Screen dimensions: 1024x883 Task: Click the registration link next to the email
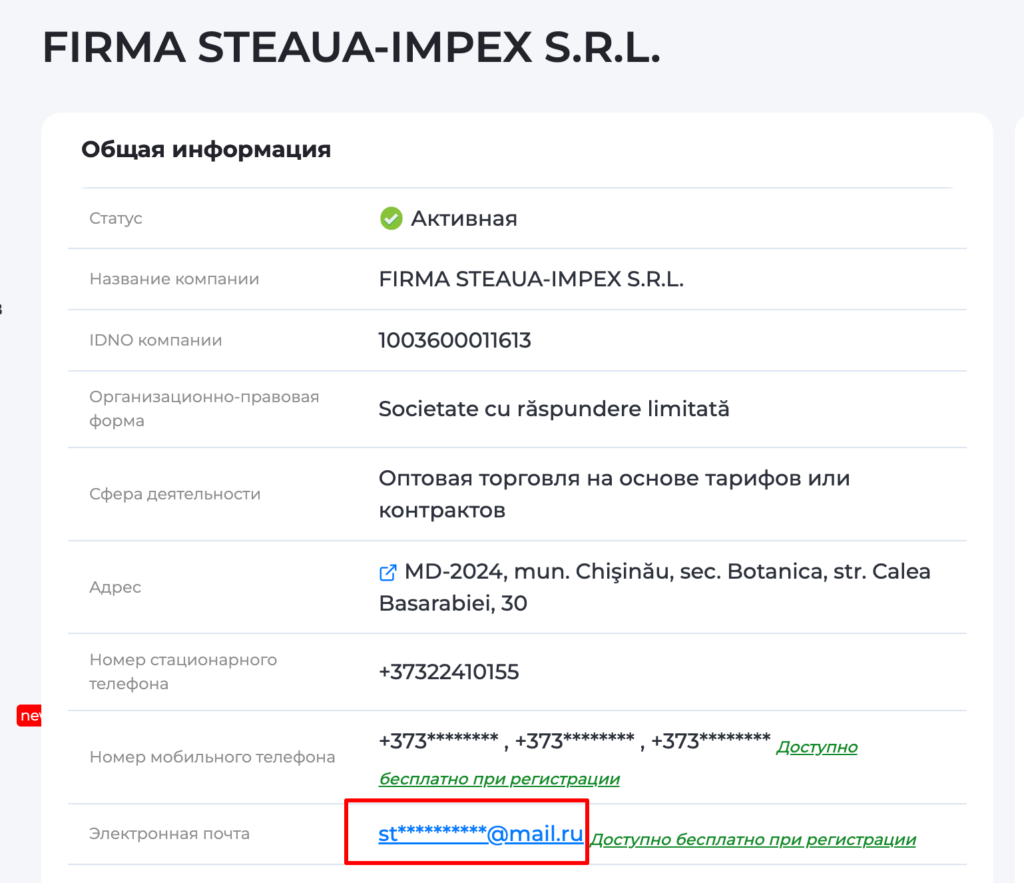point(752,840)
